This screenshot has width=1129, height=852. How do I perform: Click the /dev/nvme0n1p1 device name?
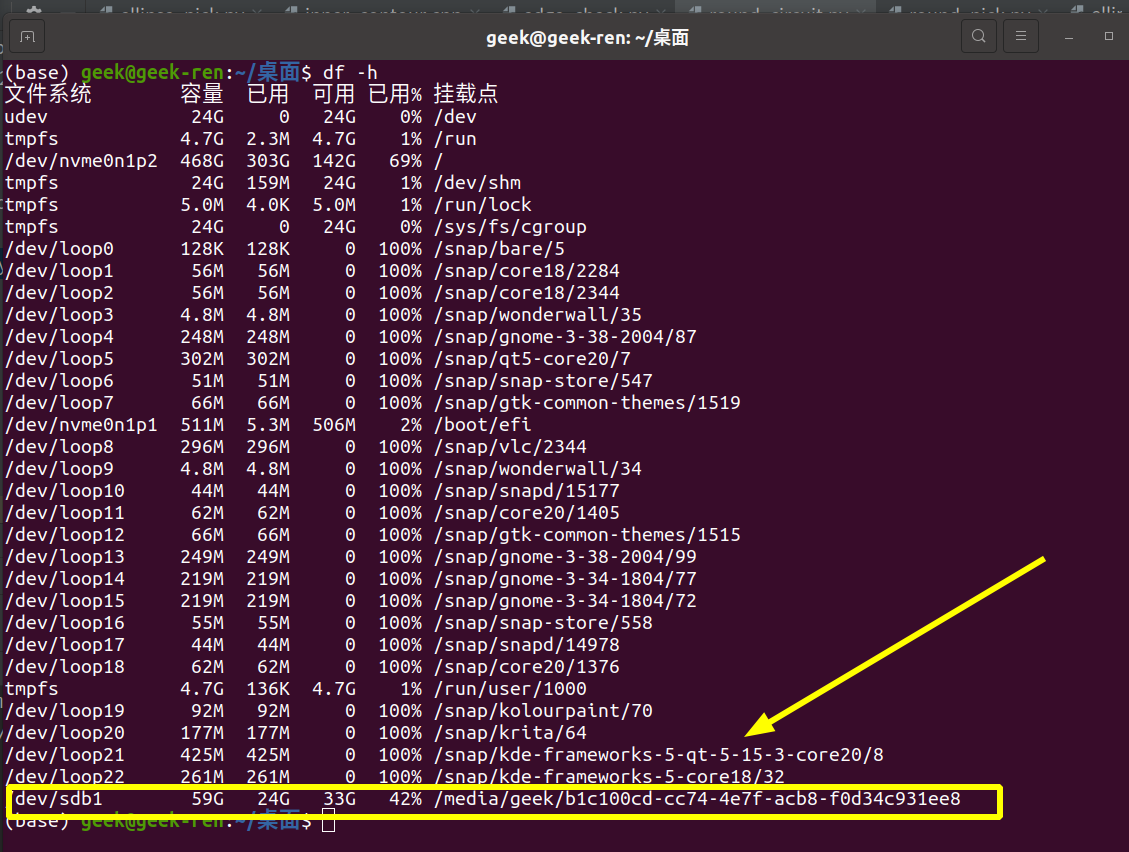click(x=81, y=425)
